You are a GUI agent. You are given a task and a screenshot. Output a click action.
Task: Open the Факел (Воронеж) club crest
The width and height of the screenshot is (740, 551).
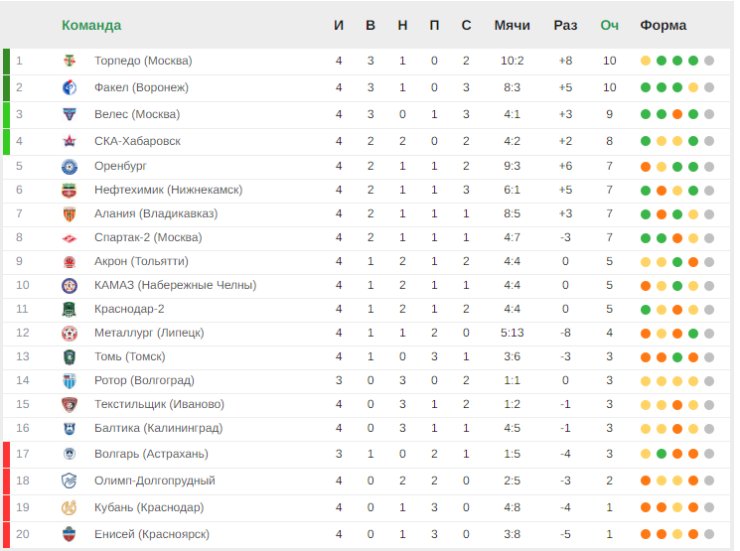[x=70, y=88]
